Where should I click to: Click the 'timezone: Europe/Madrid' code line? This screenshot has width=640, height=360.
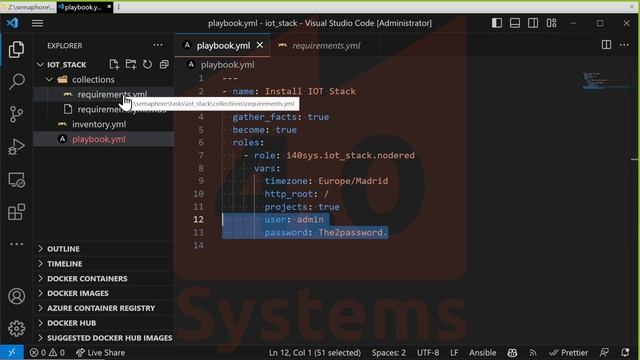(x=326, y=181)
